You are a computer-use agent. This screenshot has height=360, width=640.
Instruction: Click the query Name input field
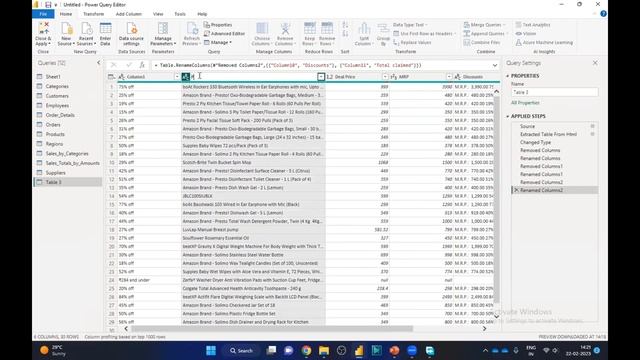coord(555,92)
